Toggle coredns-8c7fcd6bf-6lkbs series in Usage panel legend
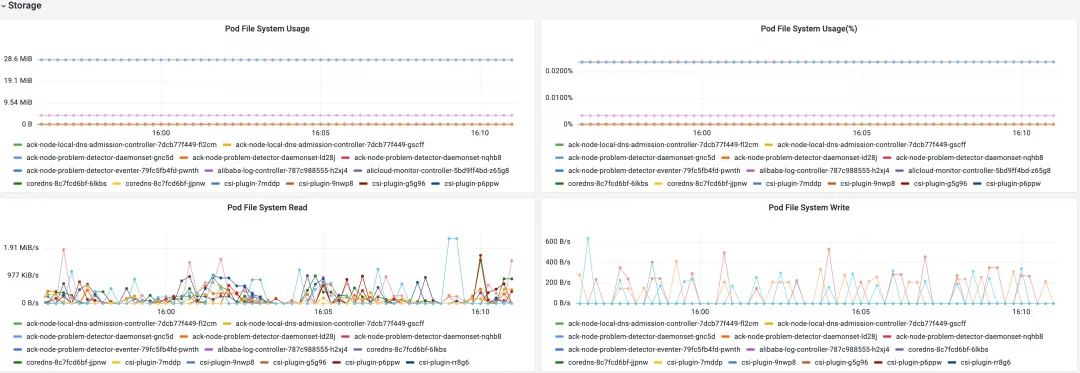The width and height of the screenshot is (1080, 373). (x=66, y=184)
